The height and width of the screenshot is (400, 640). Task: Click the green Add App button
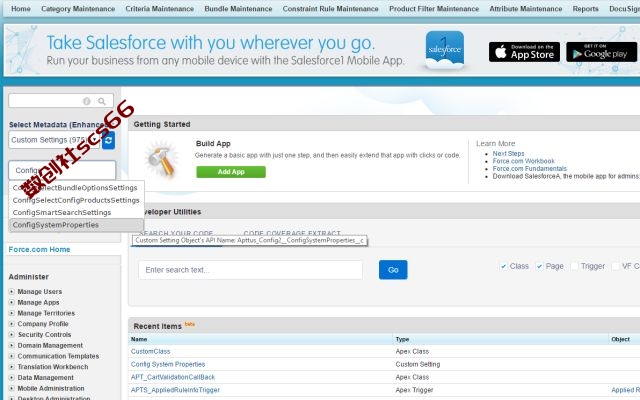pyautogui.click(x=231, y=172)
